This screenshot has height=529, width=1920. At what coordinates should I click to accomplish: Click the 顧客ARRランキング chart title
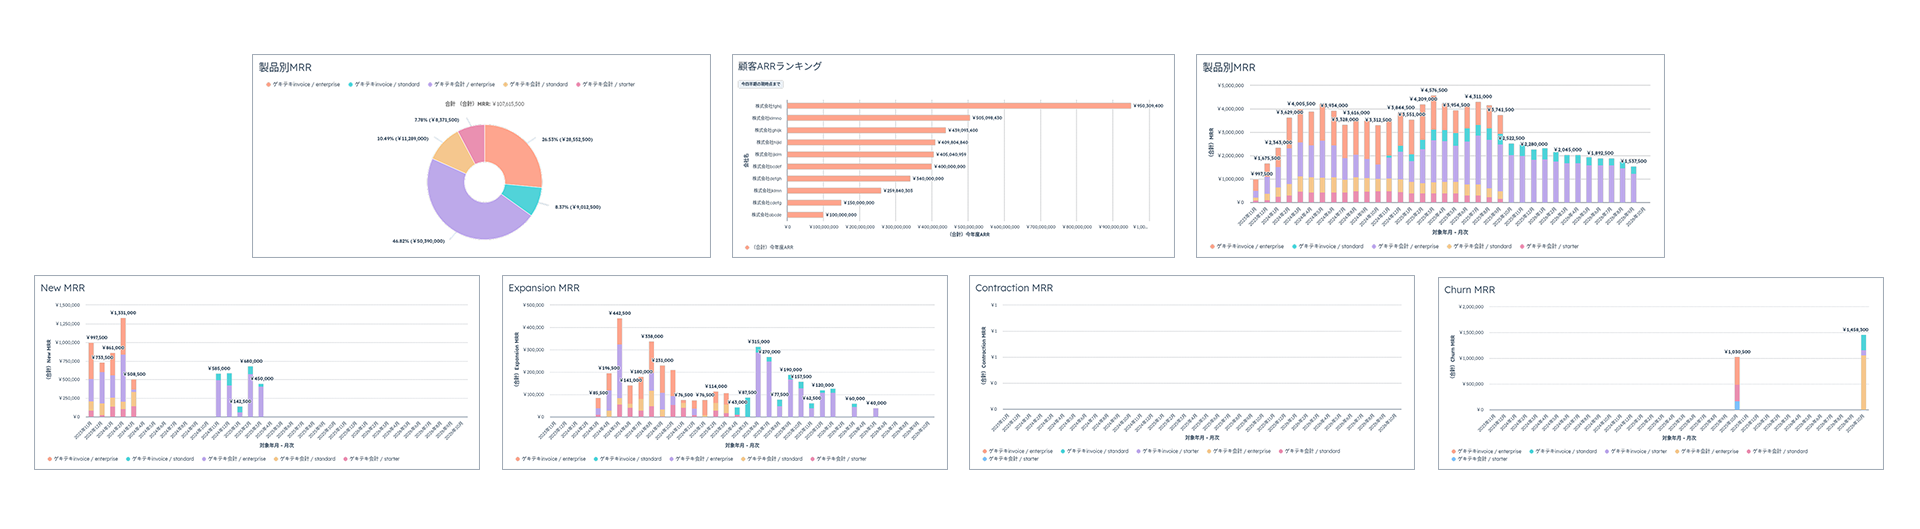pyautogui.click(x=780, y=66)
